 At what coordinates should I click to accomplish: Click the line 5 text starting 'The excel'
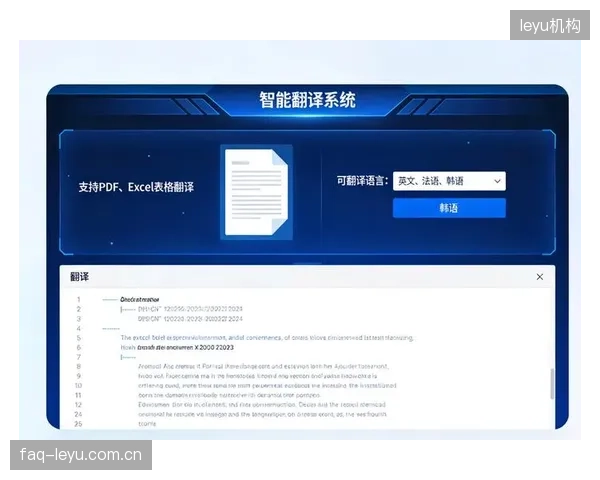[x=267, y=338]
